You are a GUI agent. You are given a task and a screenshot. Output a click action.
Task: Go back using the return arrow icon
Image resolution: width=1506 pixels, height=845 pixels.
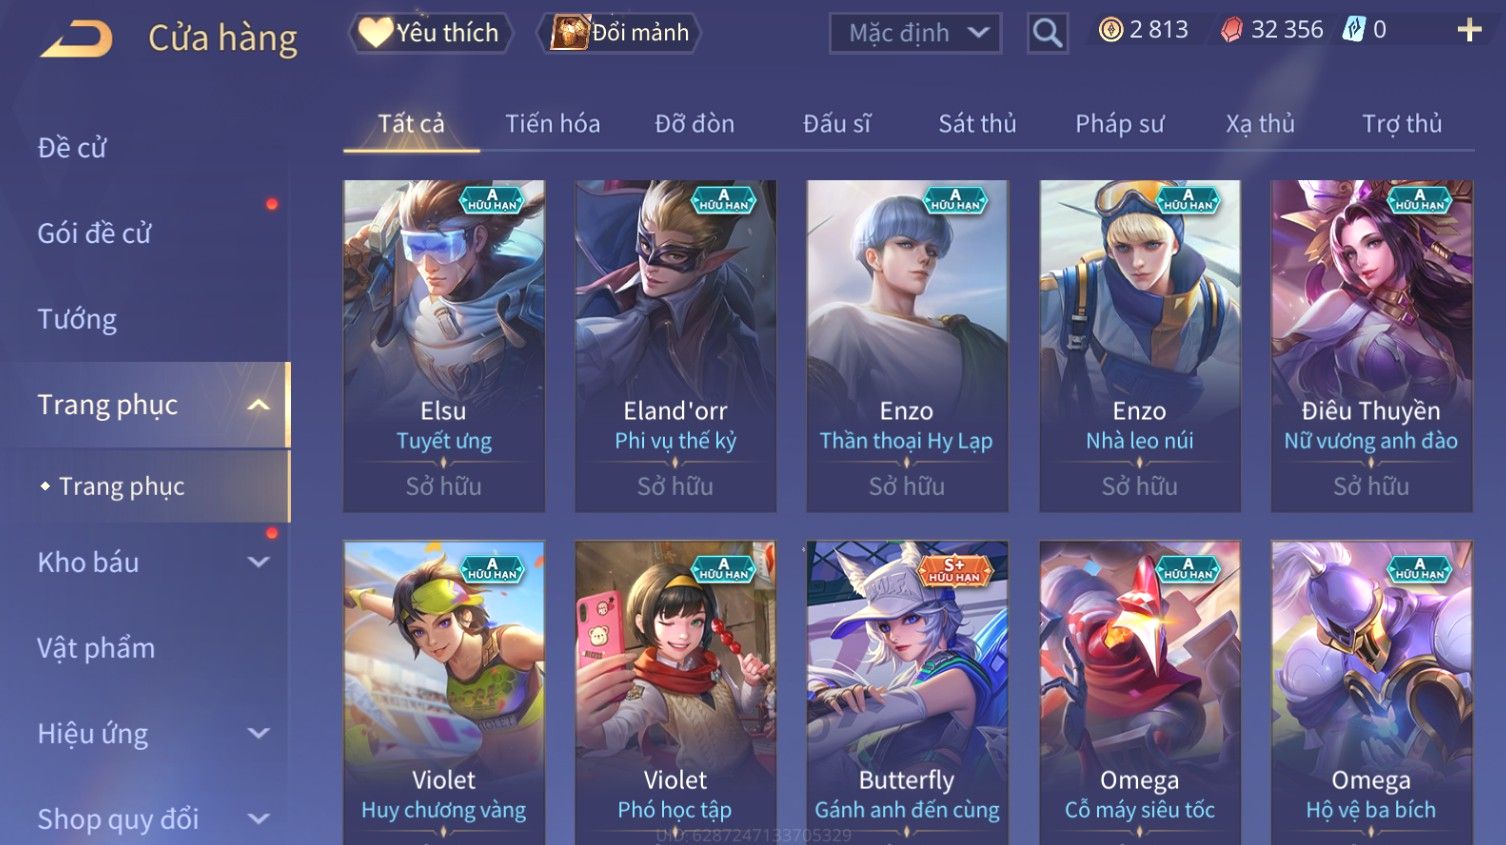pyautogui.click(x=76, y=39)
